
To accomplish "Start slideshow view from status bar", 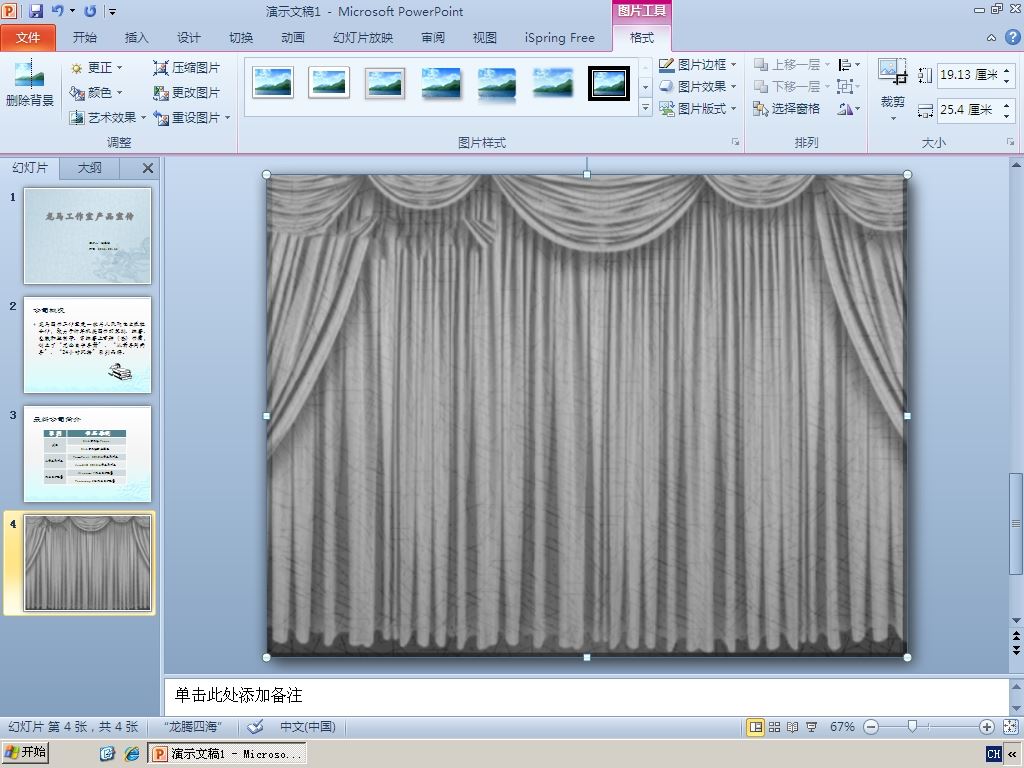I will 811,727.
